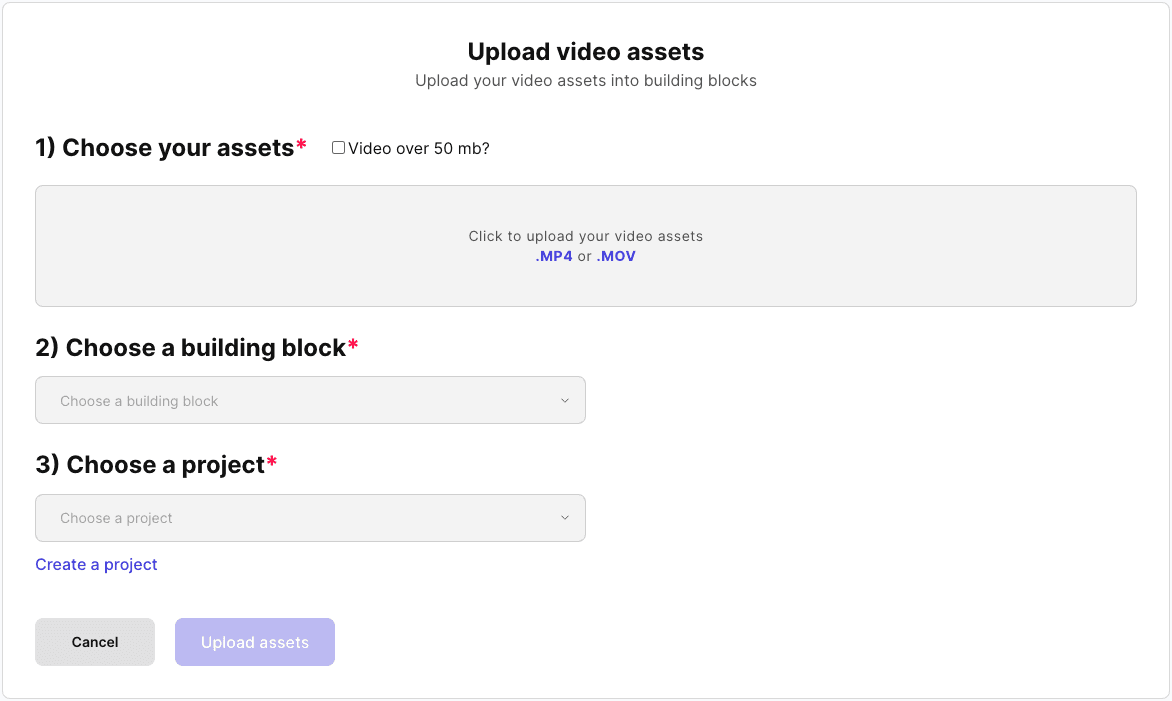Image resolution: width=1172 pixels, height=701 pixels.
Task: Open the 'Choose a building block' dropdown
Action: tap(310, 400)
